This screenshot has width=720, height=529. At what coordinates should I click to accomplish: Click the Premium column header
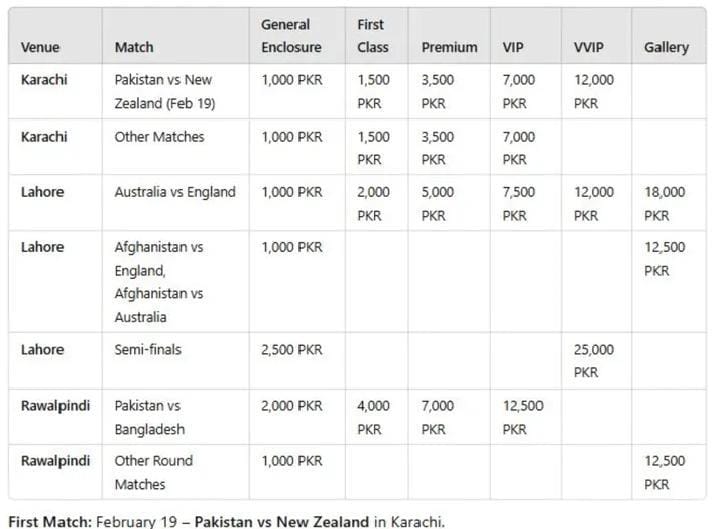click(x=449, y=47)
